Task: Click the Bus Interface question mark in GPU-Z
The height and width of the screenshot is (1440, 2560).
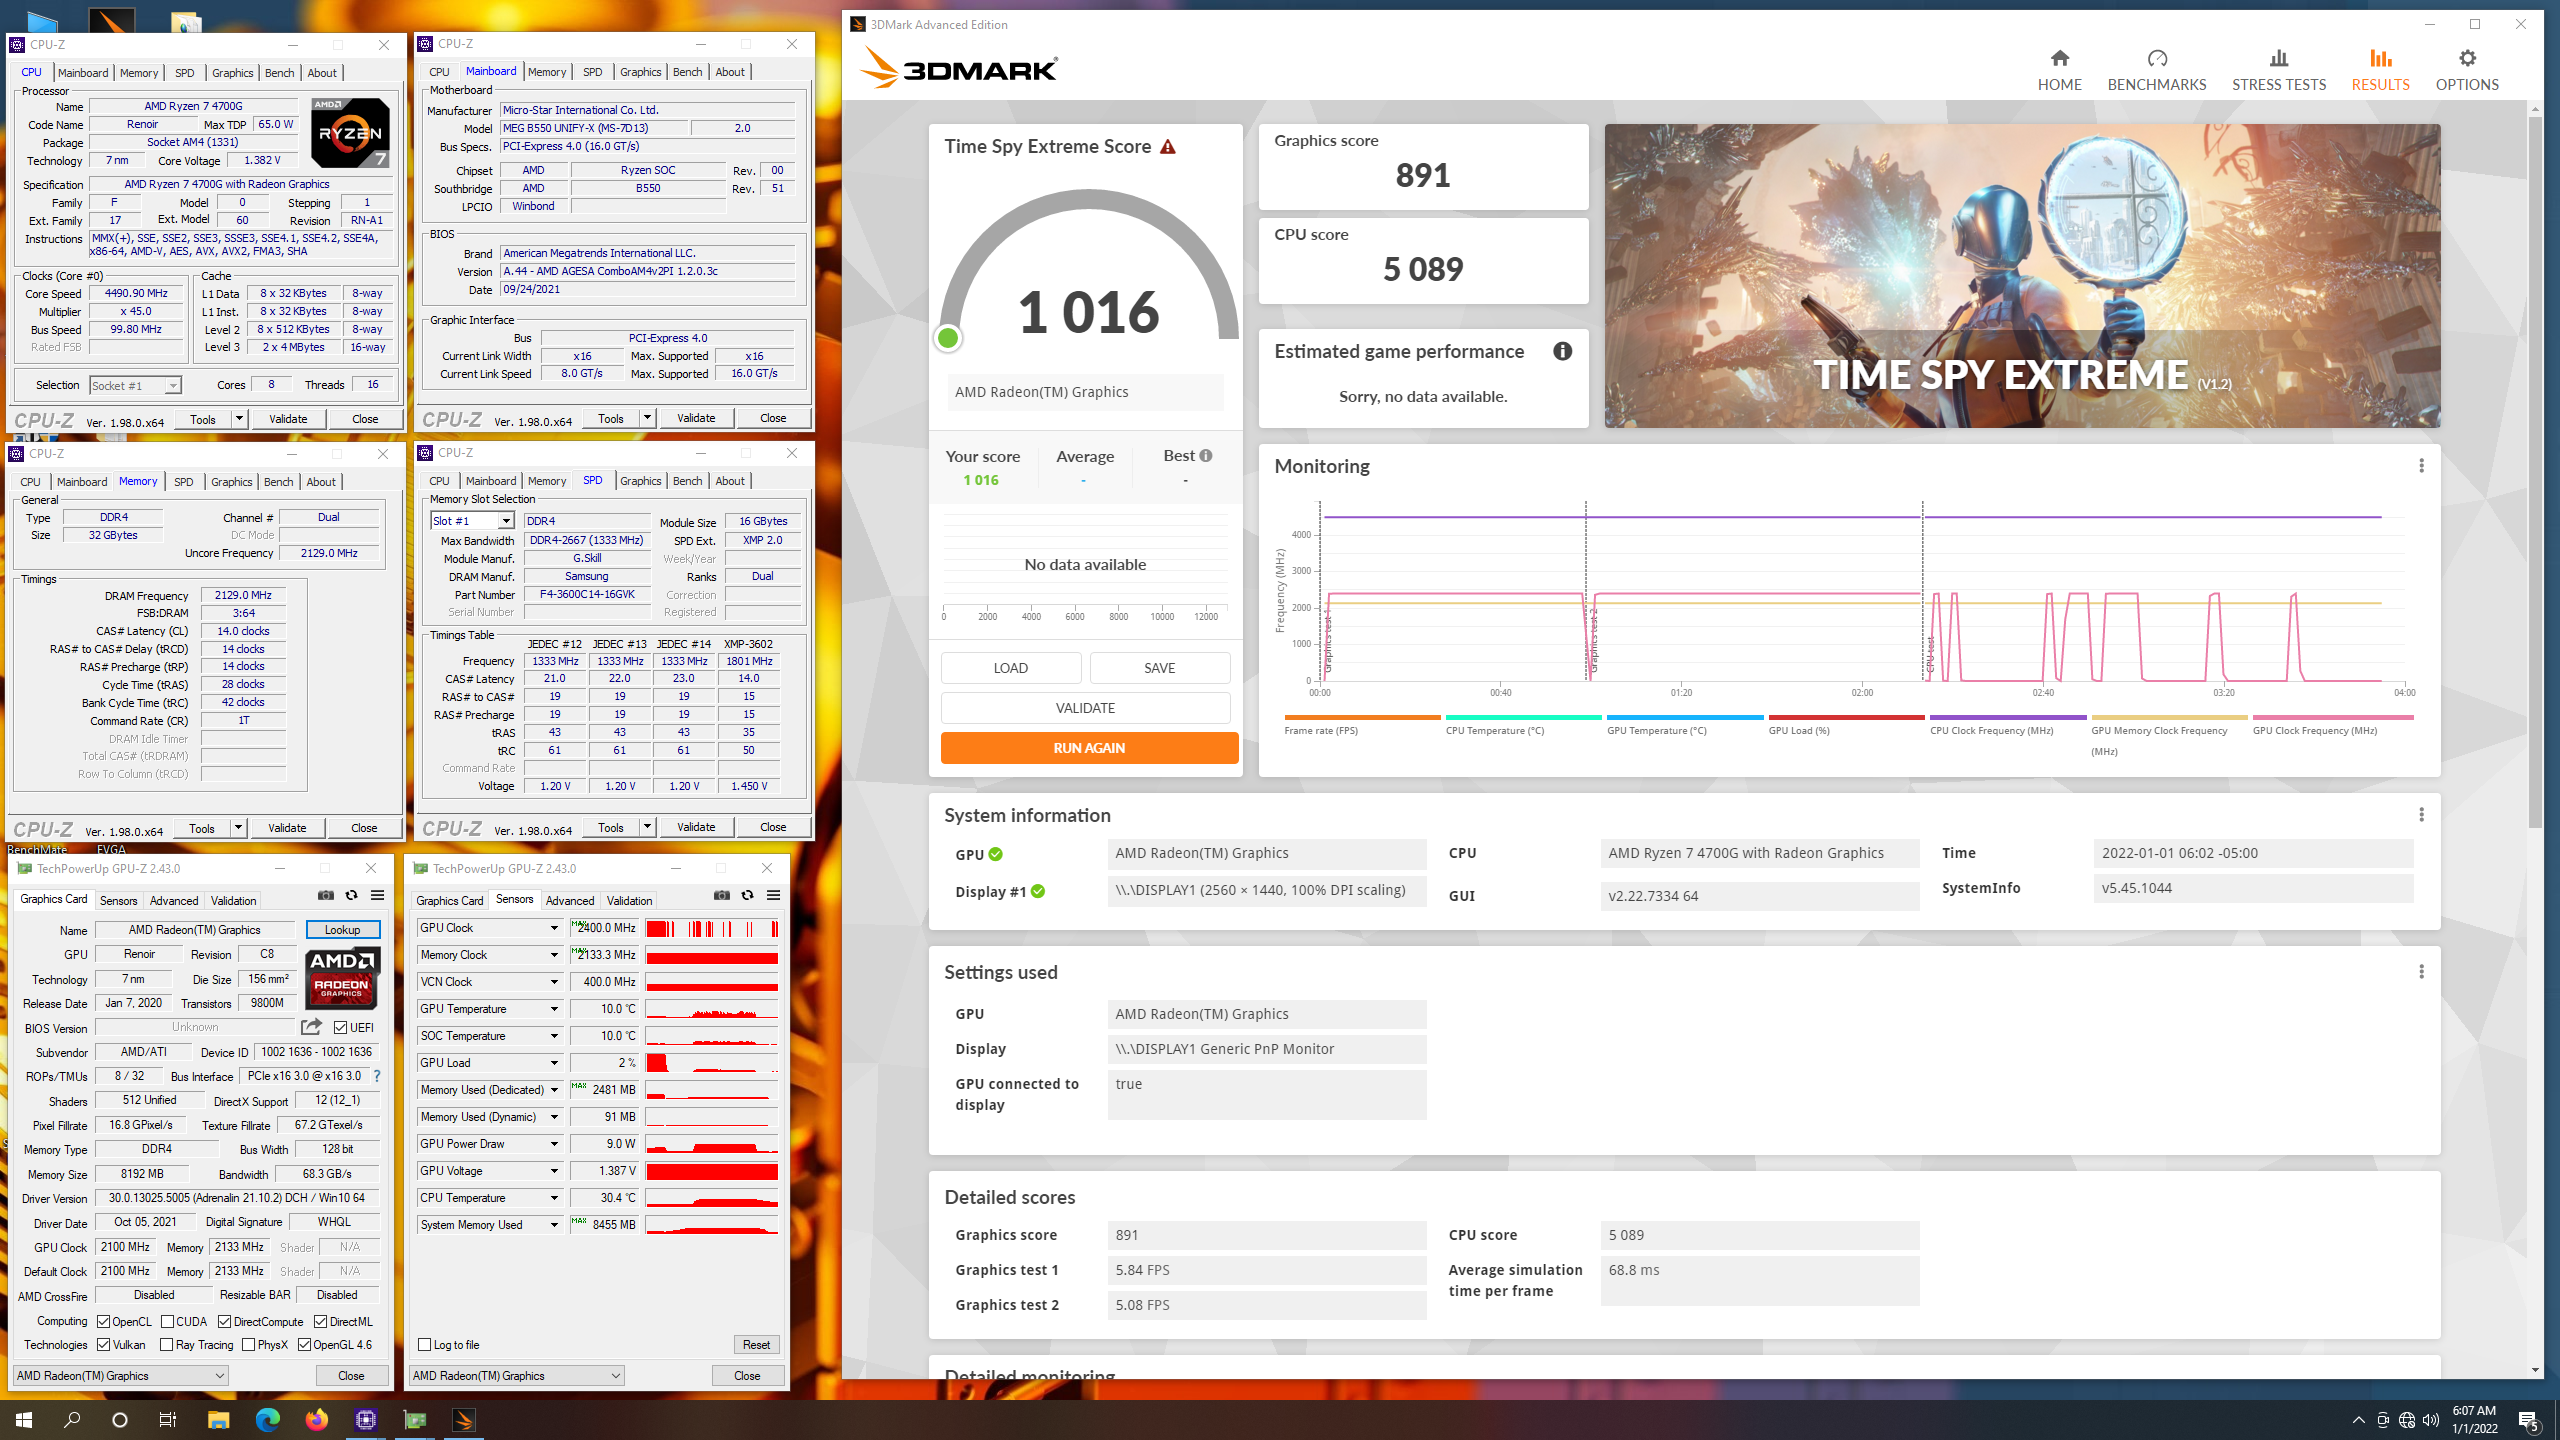Action: click(x=376, y=1076)
